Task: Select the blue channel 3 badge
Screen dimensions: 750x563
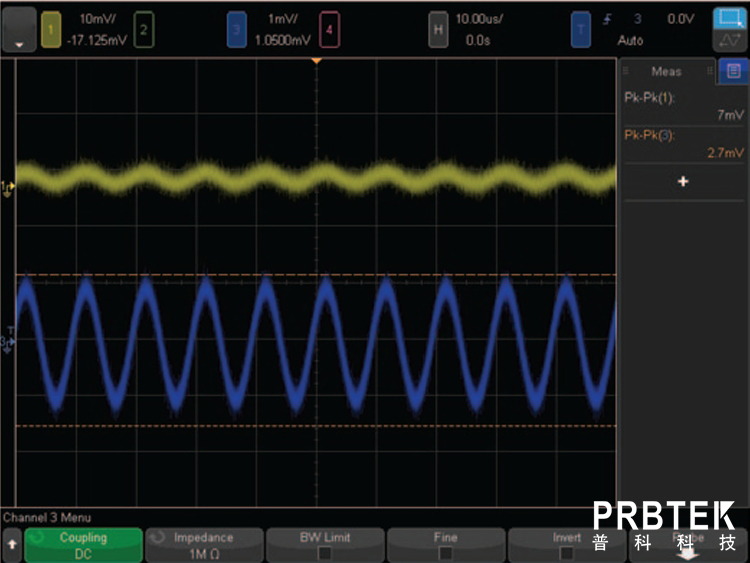Action: [236, 30]
